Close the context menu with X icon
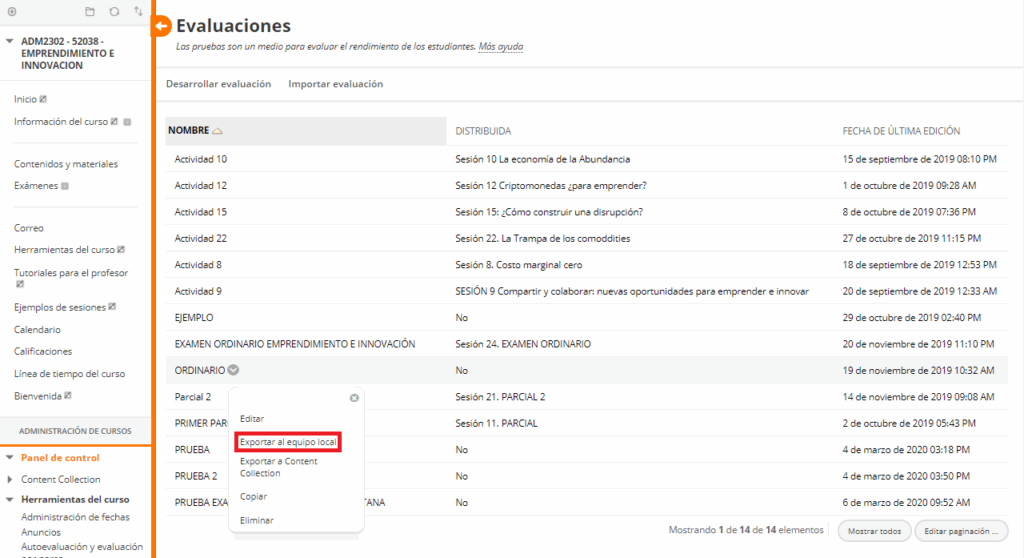Screen dimensions: 1024x558 tap(354, 398)
